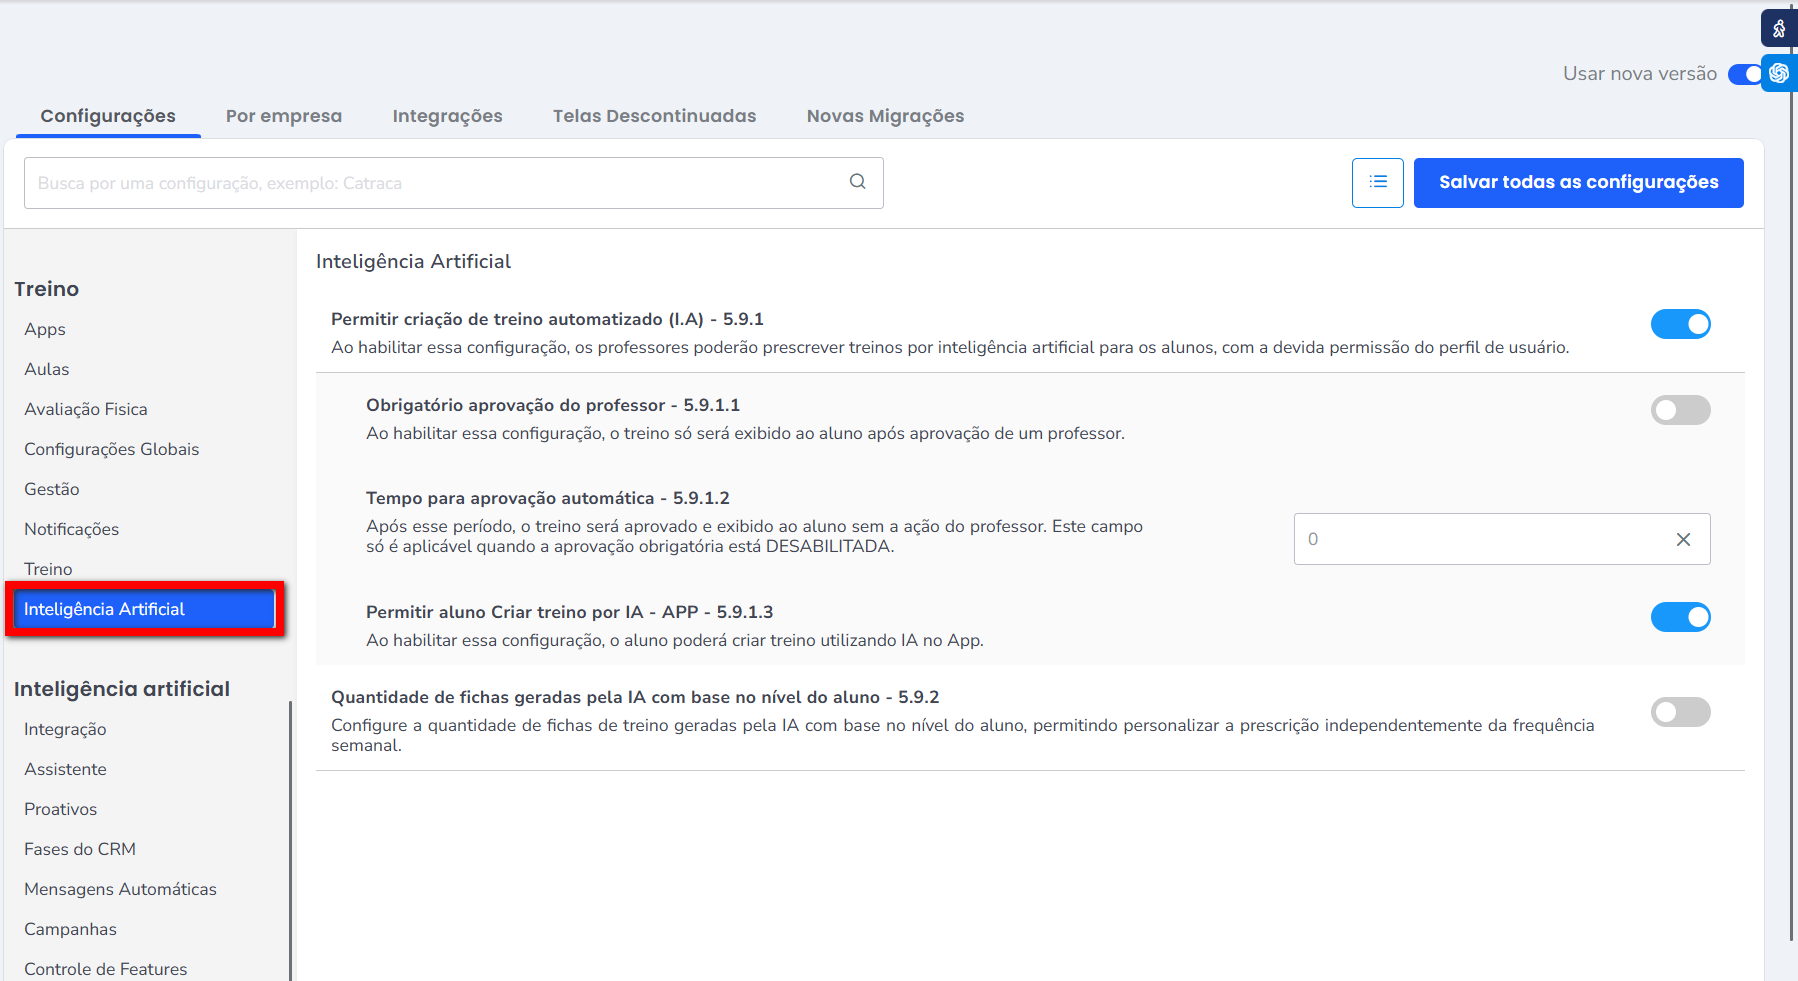Open the Integrações tab
The height and width of the screenshot is (981, 1798).
(447, 116)
